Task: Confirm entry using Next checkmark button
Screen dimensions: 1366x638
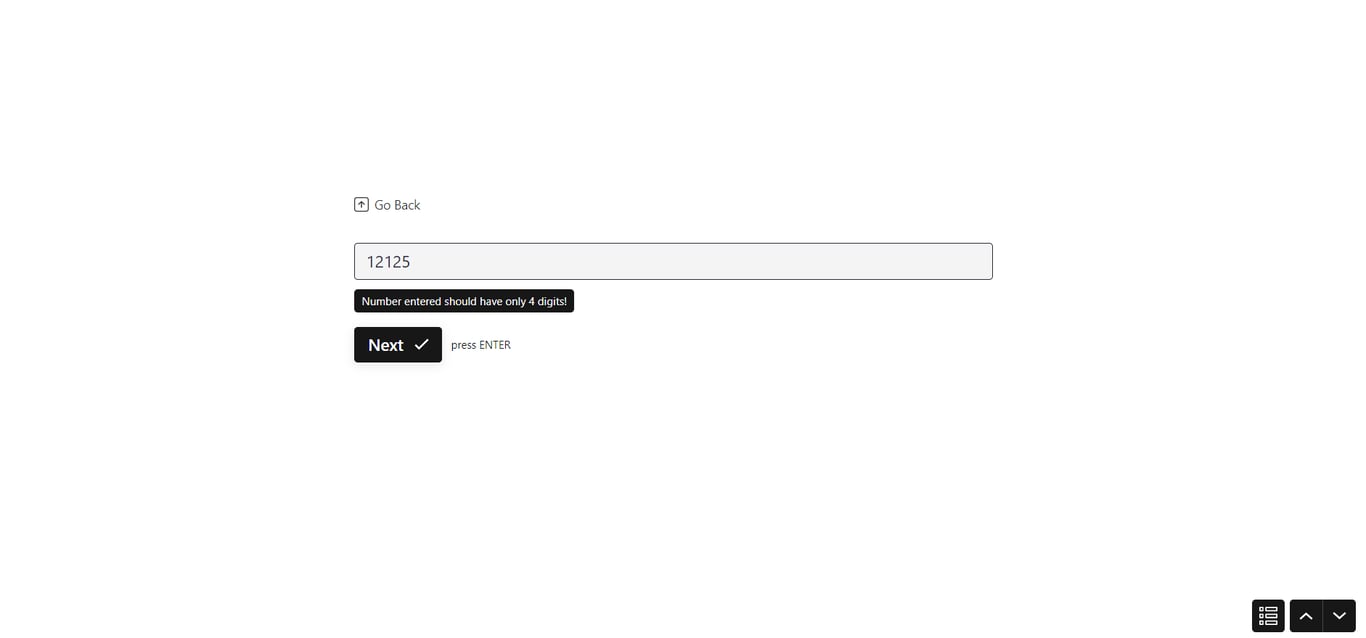Action: pyautogui.click(x=398, y=345)
